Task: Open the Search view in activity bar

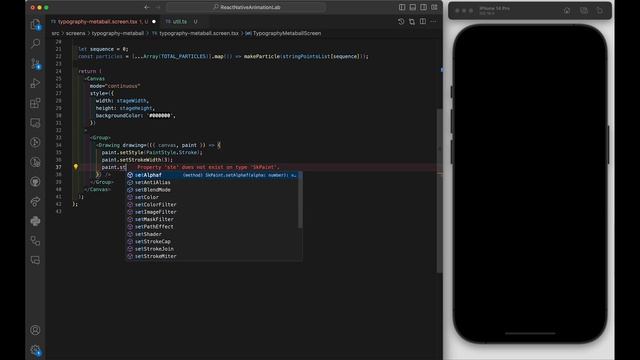Action: coord(36,43)
